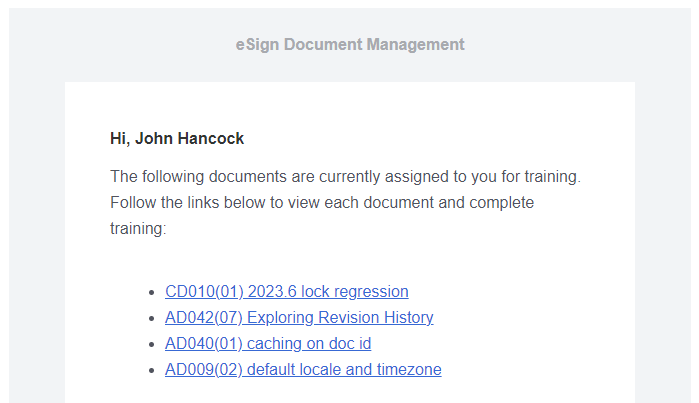Click the bullet point beside the AD040(01) link
Screen dimensions: 699x403
tap(152, 345)
